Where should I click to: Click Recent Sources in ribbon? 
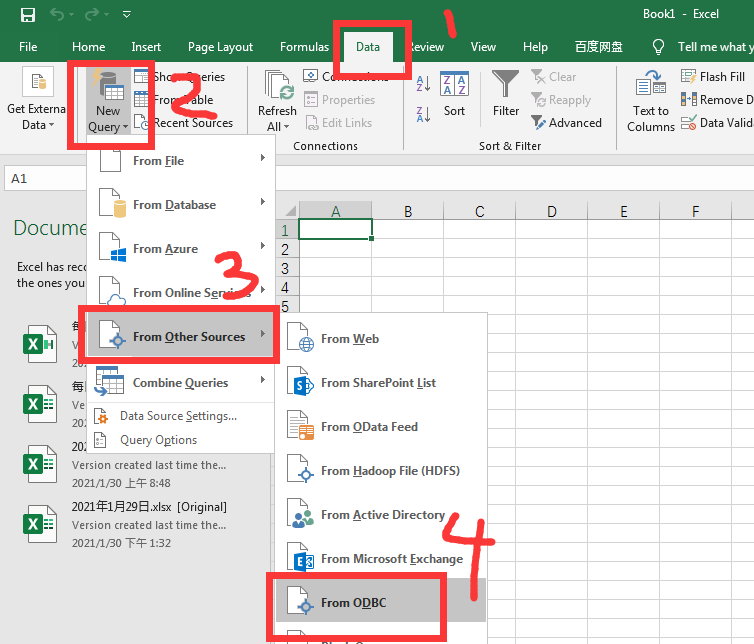pos(184,123)
